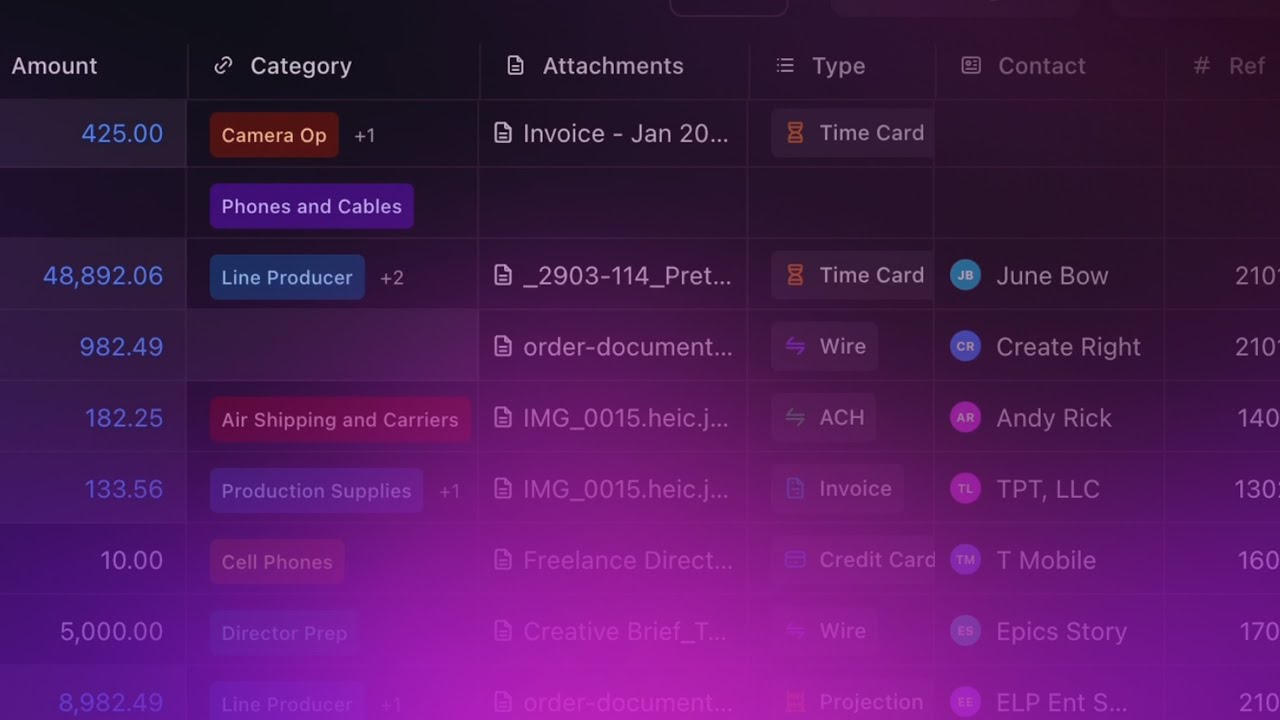Image resolution: width=1280 pixels, height=720 pixels.
Task: Click the Create Right contact name
Action: click(x=1068, y=347)
